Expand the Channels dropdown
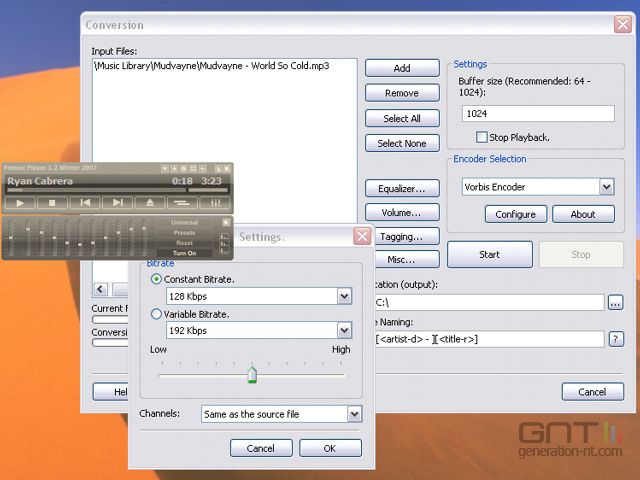The height and width of the screenshot is (480, 640). click(x=354, y=414)
